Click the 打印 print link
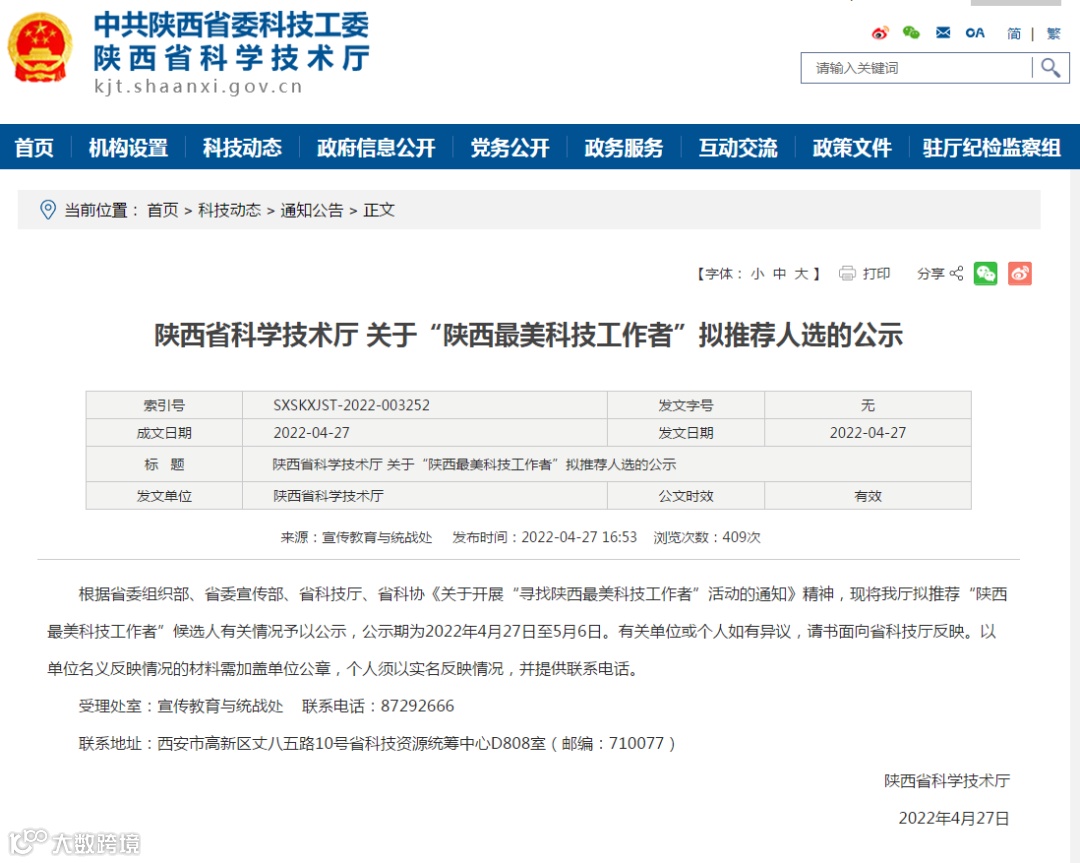 coord(877,273)
